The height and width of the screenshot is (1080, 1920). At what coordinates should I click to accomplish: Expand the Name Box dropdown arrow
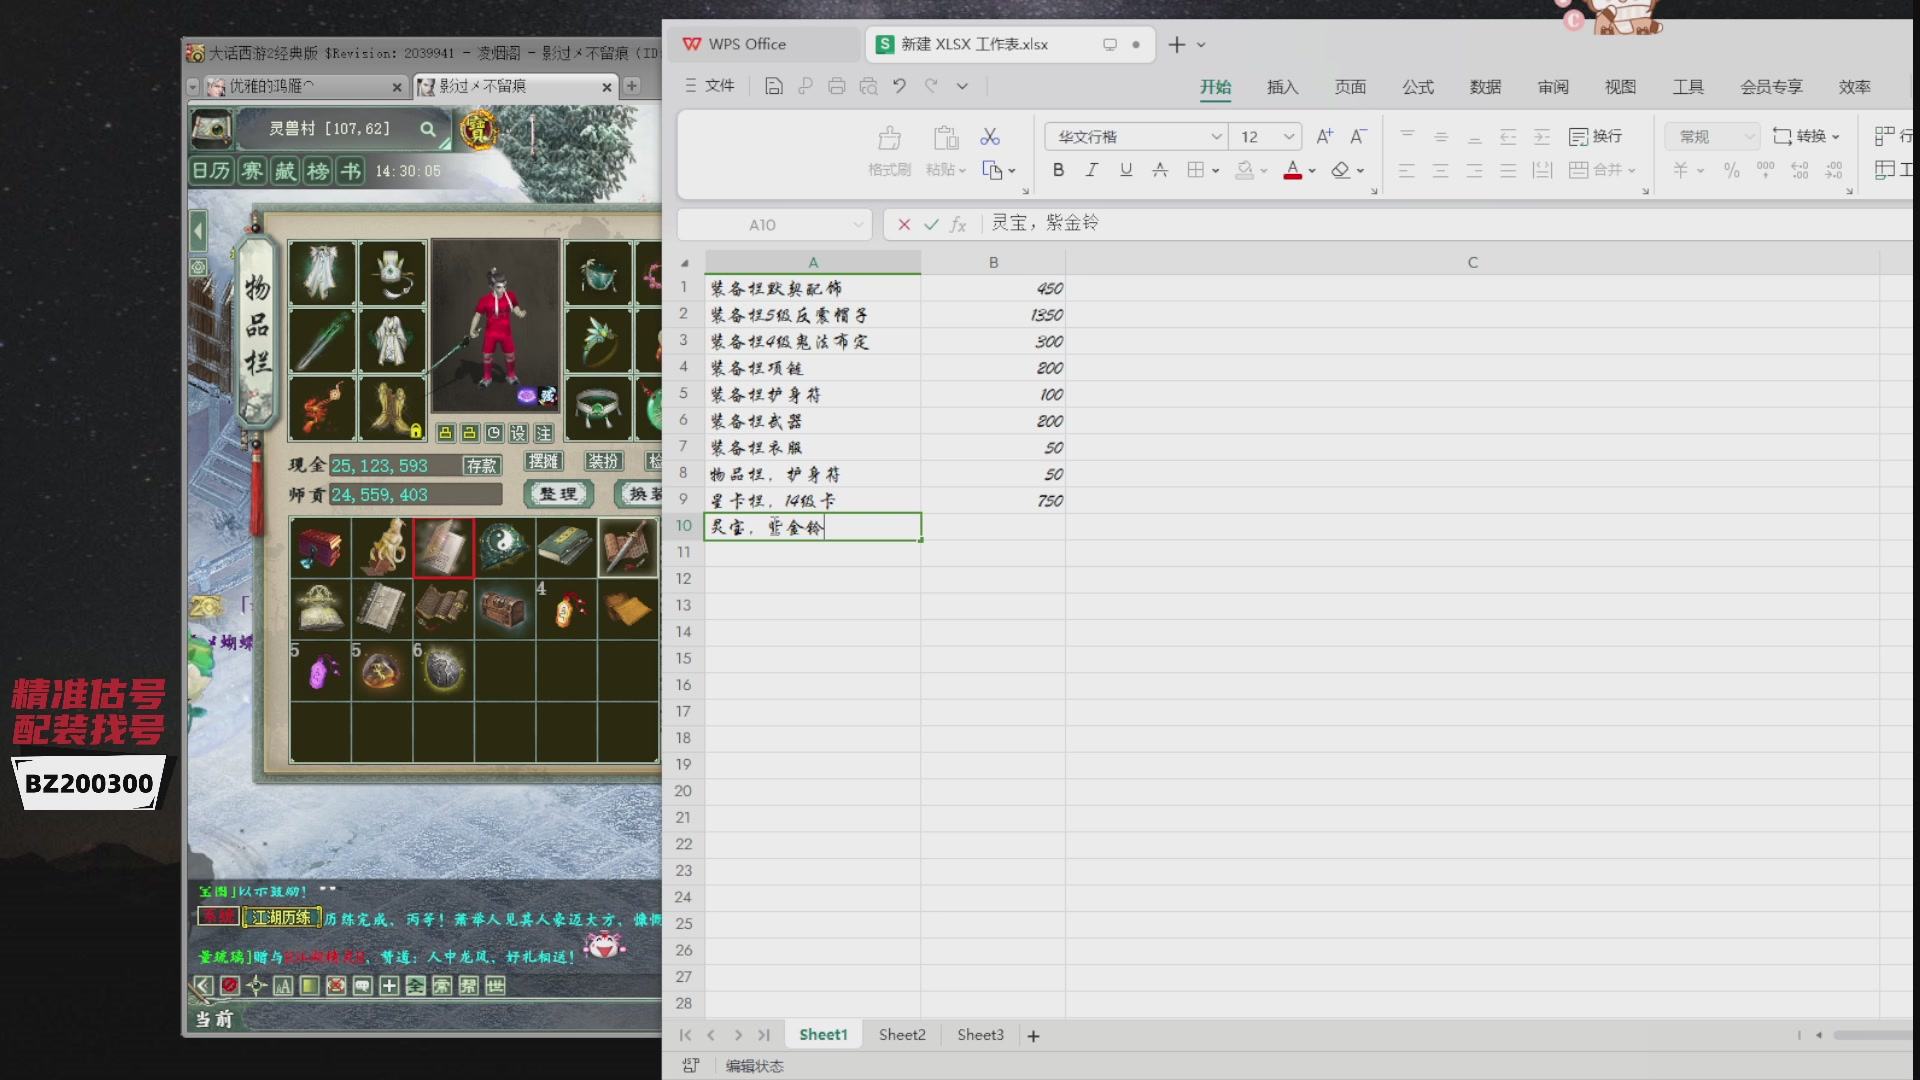tap(858, 225)
